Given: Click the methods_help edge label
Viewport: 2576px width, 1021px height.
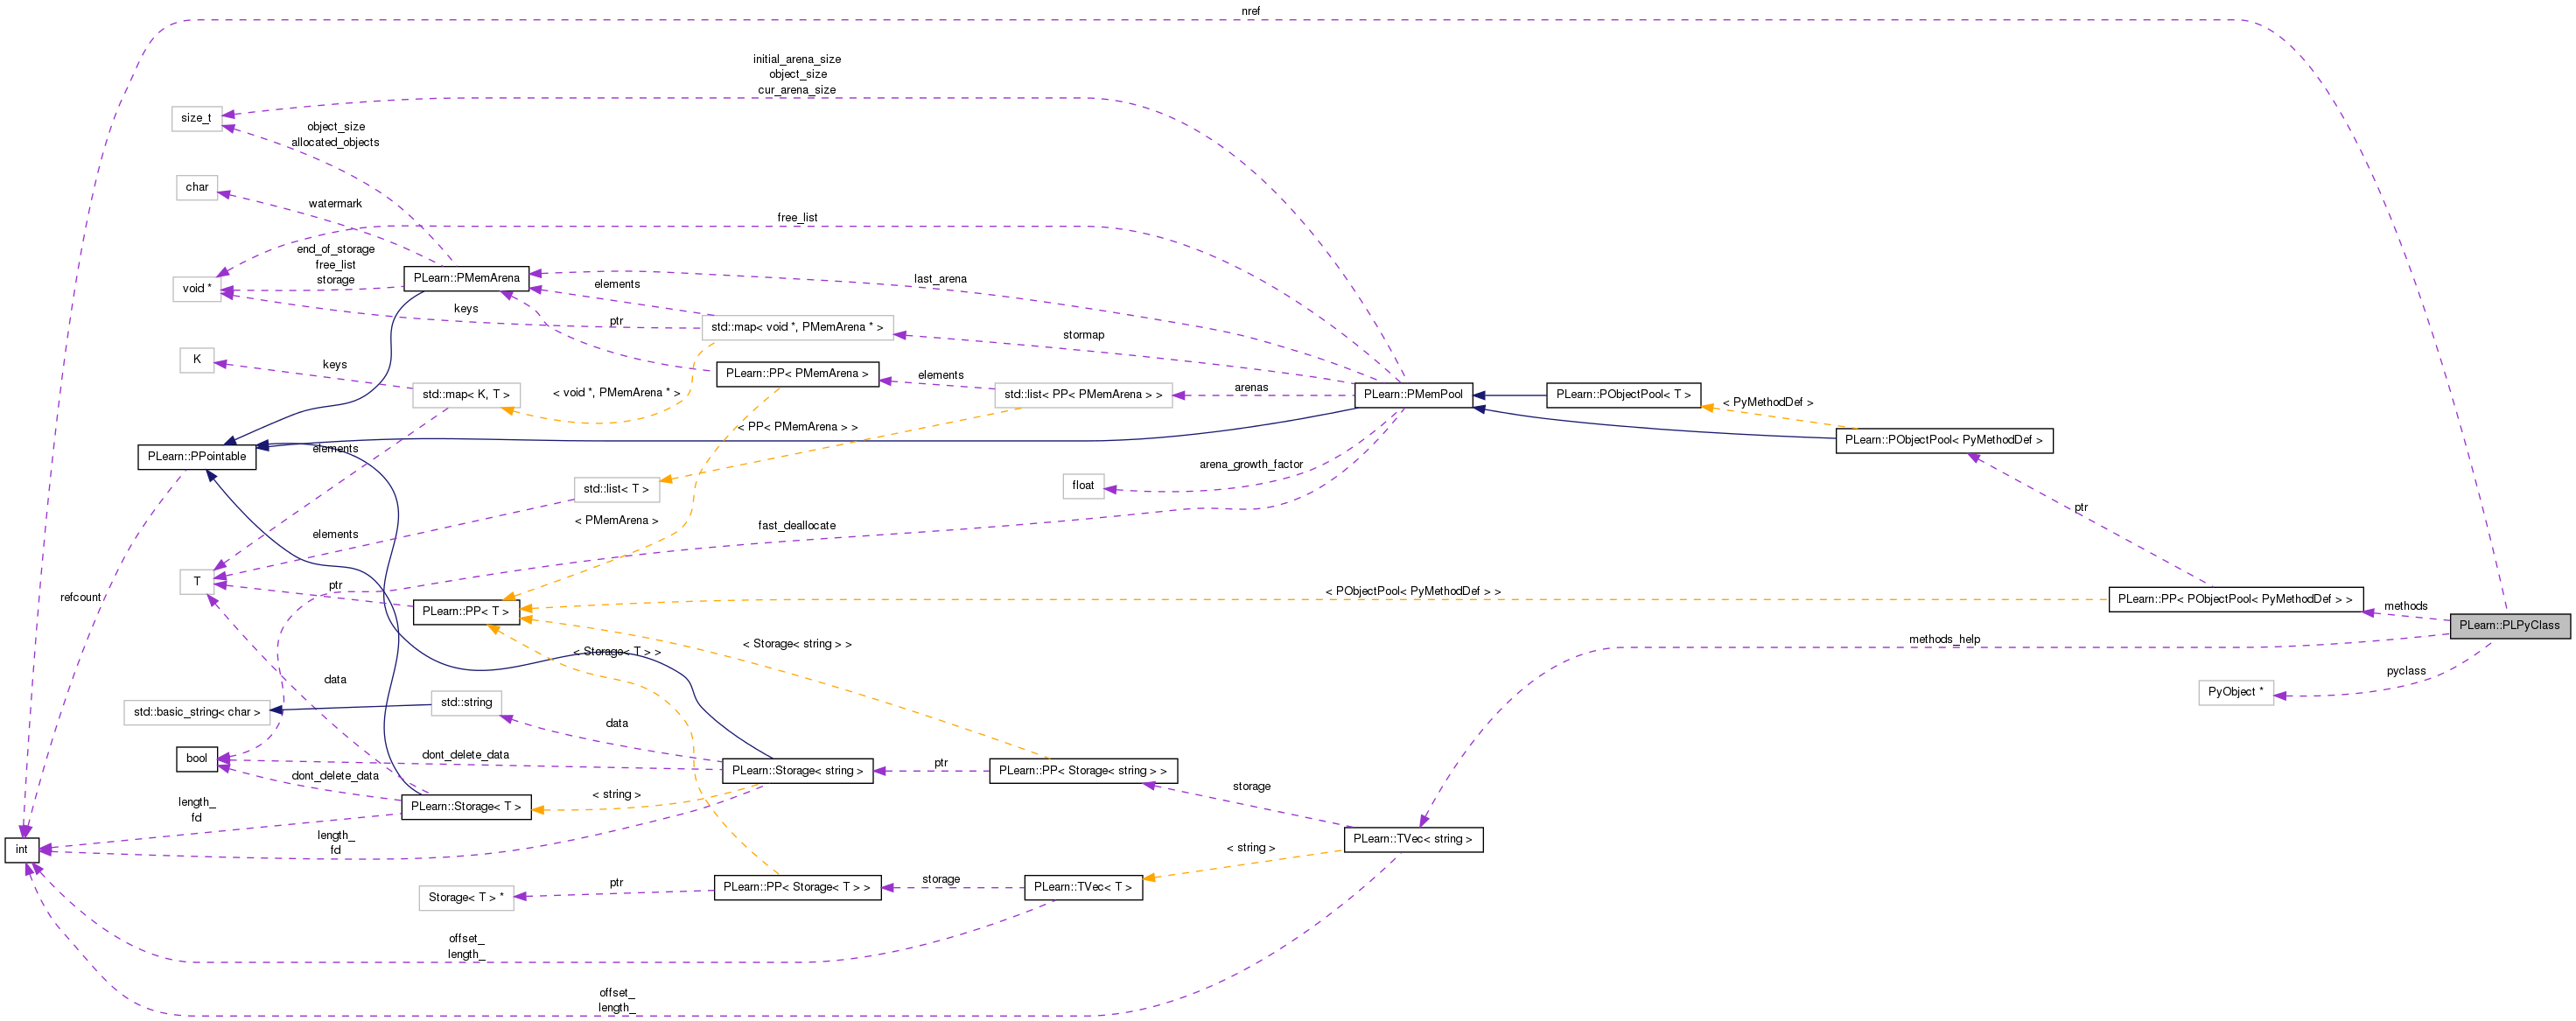Looking at the screenshot, I should click(1944, 639).
